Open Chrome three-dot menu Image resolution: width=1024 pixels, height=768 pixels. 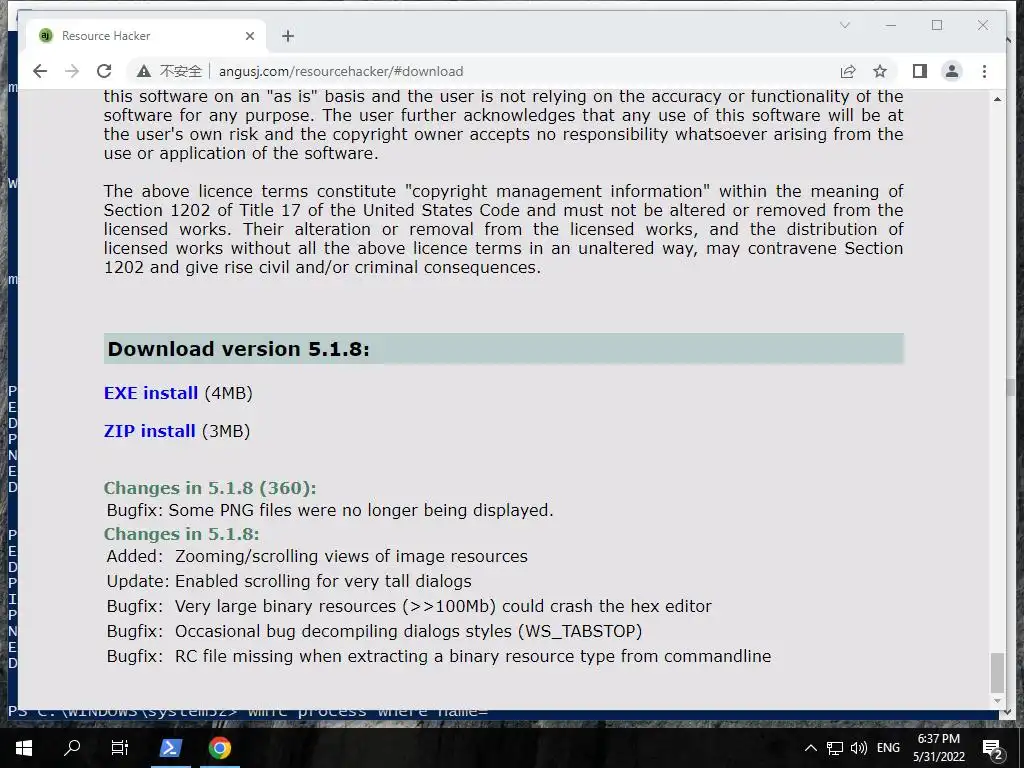pos(984,71)
